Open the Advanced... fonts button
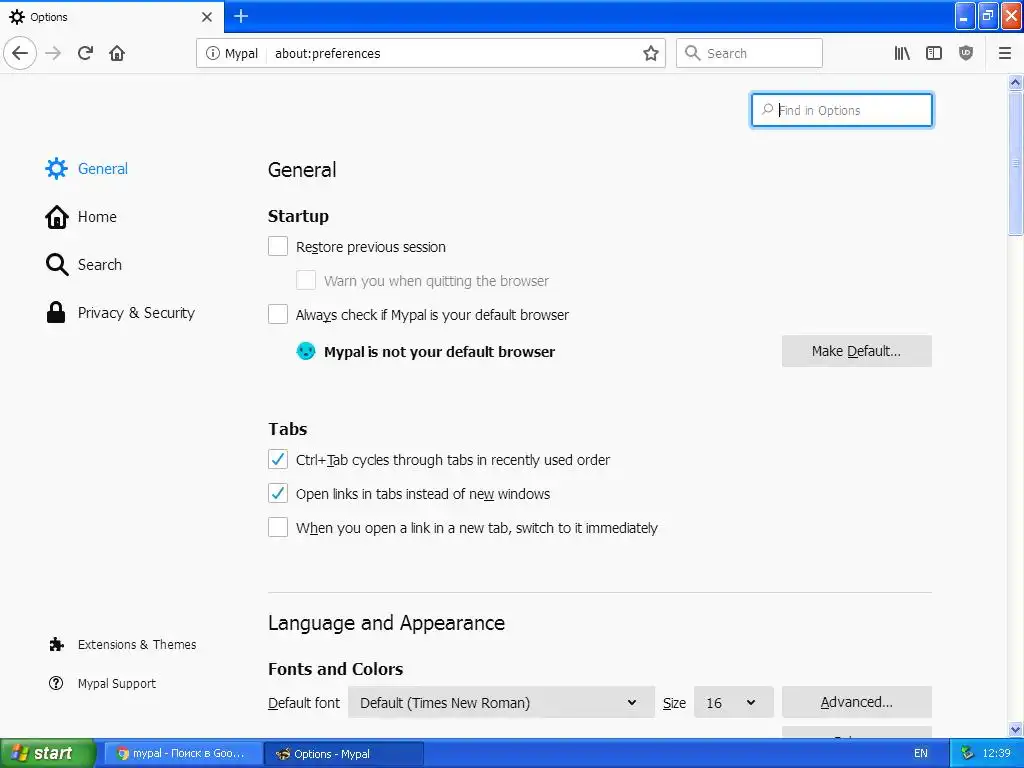Image resolution: width=1024 pixels, height=768 pixels. [856, 702]
